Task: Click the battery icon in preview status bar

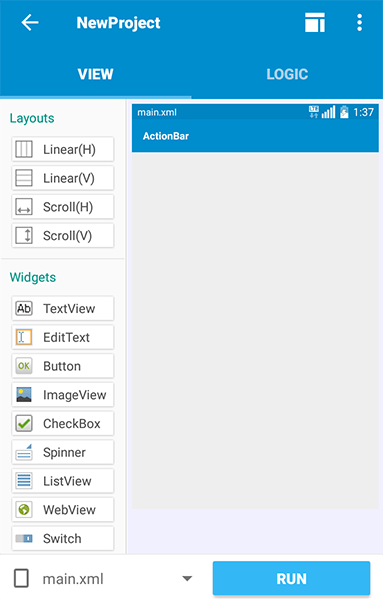Action: click(x=344, y=112)
